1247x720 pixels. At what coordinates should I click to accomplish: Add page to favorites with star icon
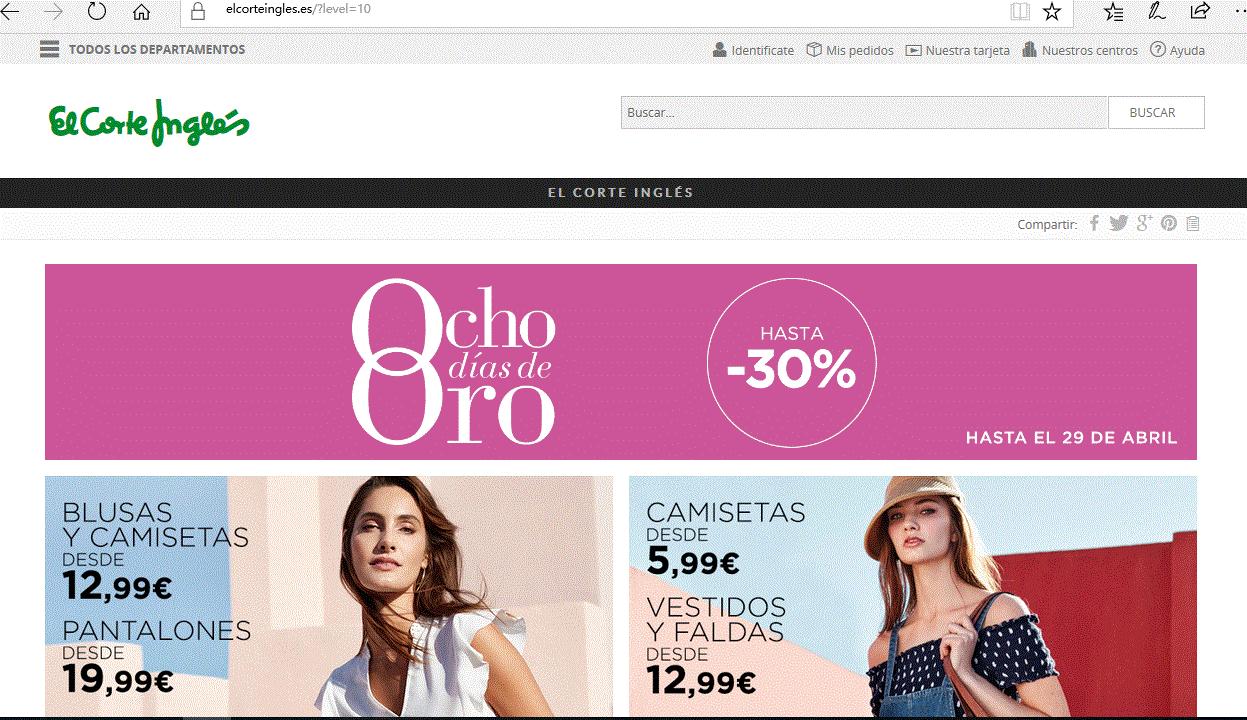coord(1052,12)
